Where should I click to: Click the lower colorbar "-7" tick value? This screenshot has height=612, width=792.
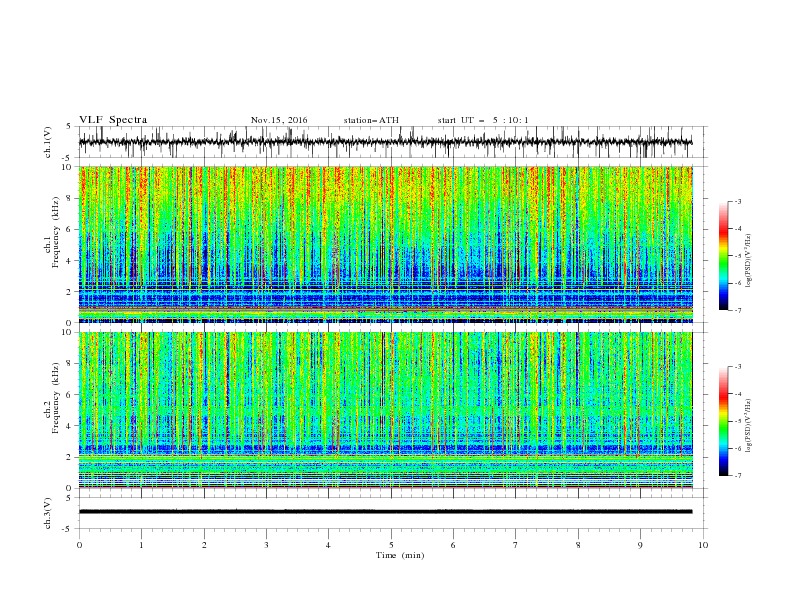pyautogui.click(x=738, y=476)
